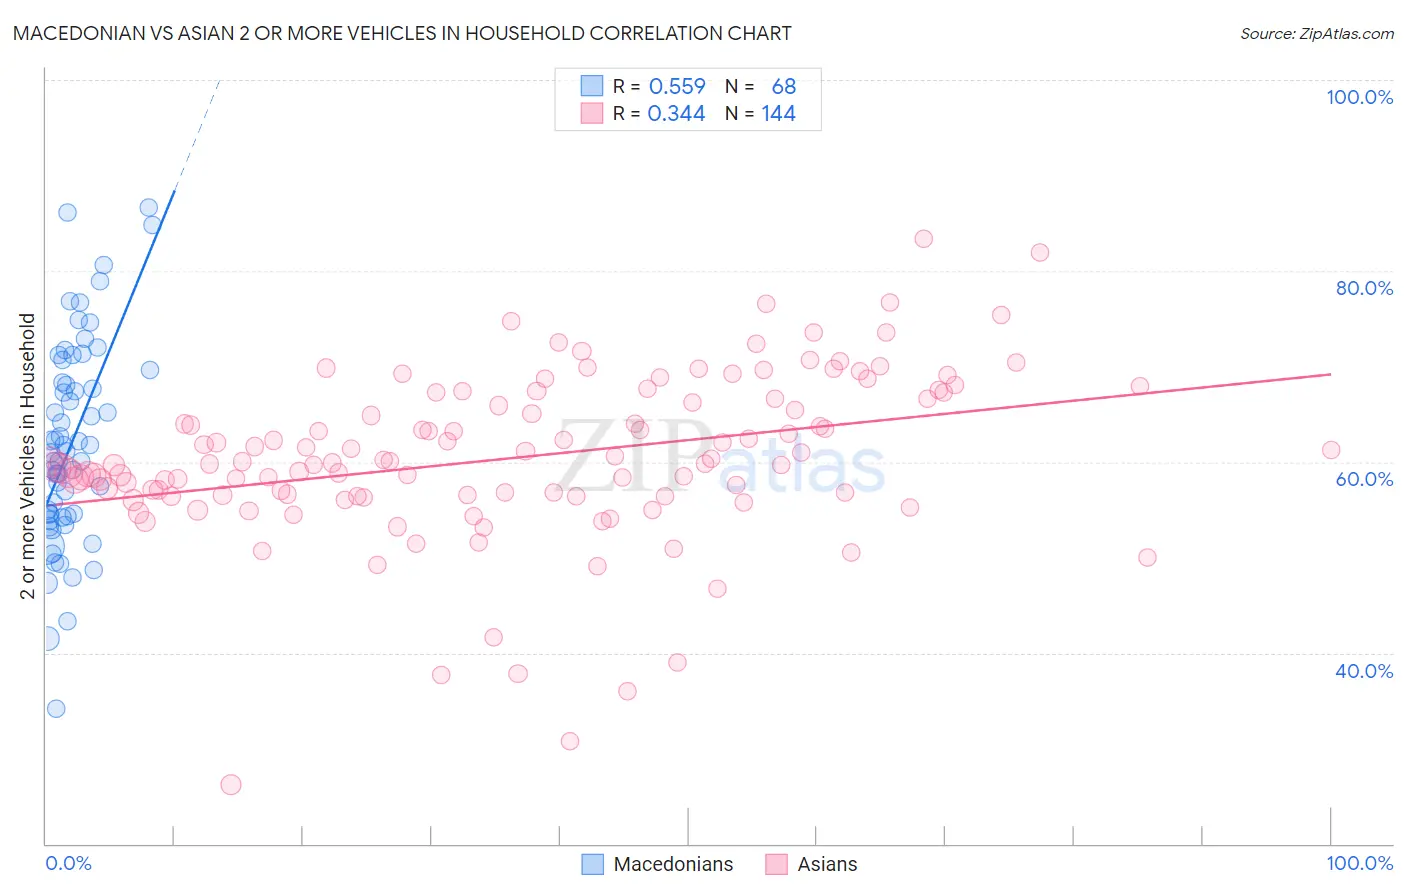
Task: Click the Macedonians blue legend swatch
Action: click(592, 864)
